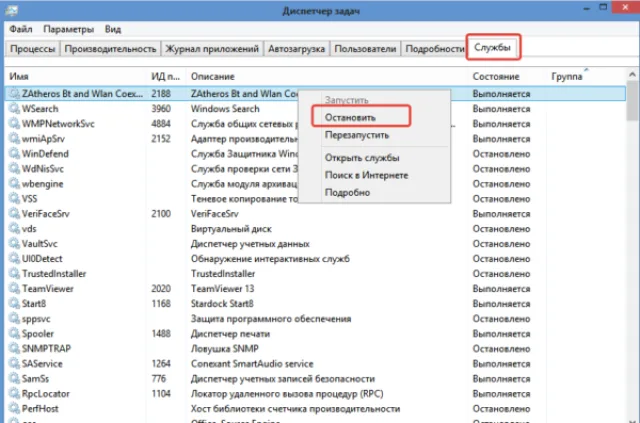Sort by the ИД п... column header

tap(165, 76)
